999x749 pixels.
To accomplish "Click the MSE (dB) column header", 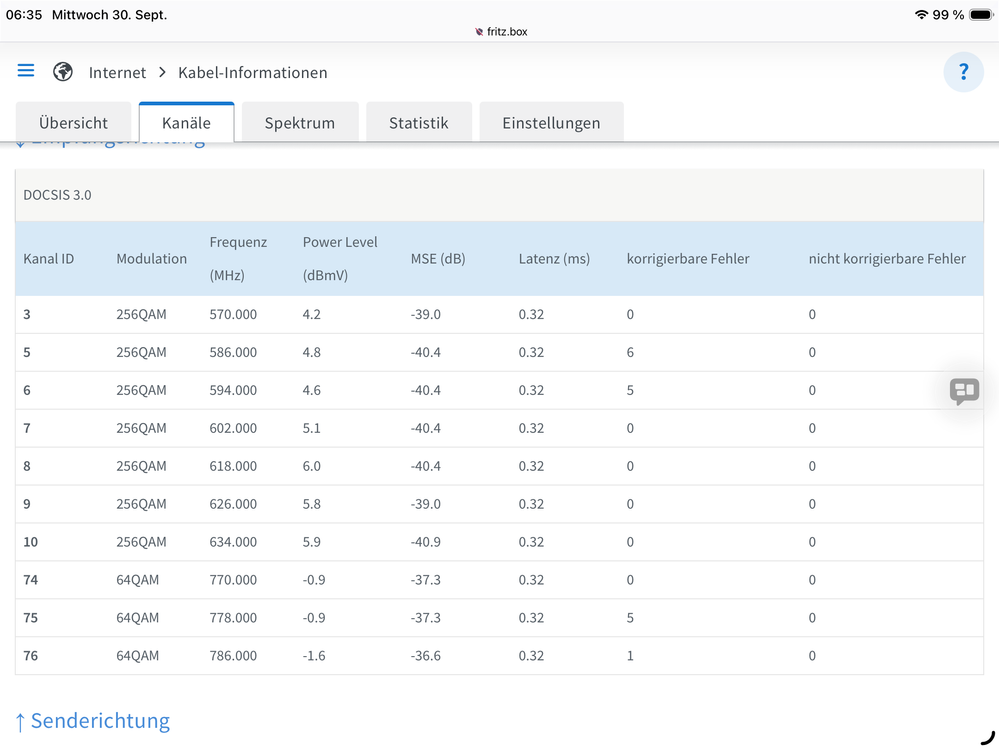I will coord(438,259).
